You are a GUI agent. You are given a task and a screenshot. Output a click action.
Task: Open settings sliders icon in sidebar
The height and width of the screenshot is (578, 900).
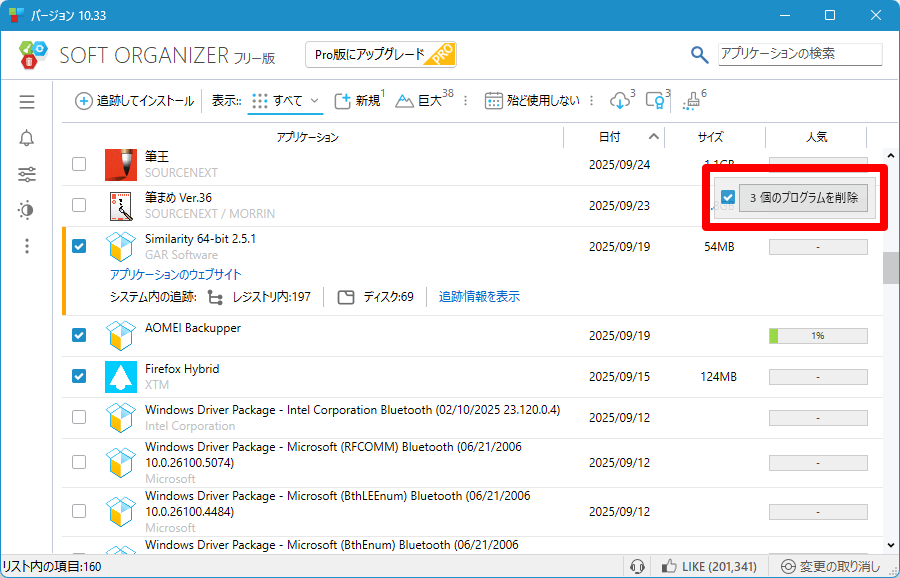(x=27, y=174)
